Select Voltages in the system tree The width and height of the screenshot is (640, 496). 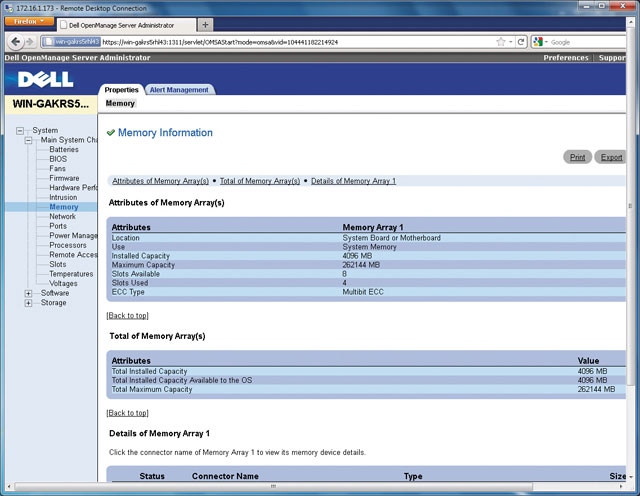click(63, 283)
